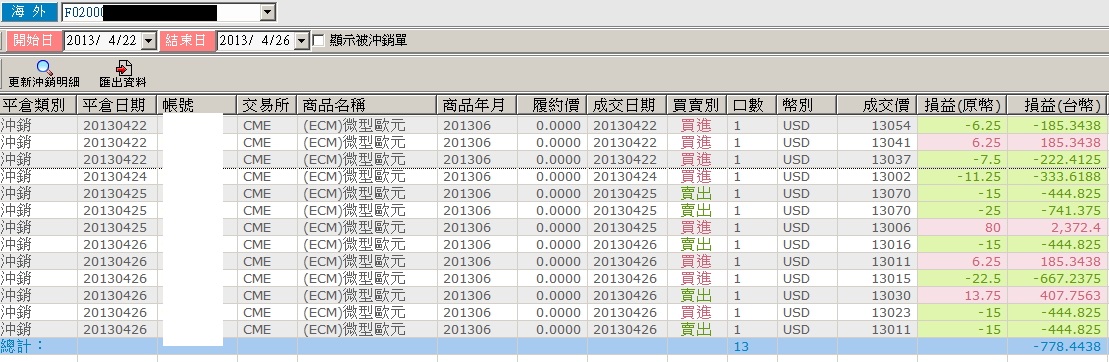Open the 結束日 date dropdown

[x=302, y=41]
